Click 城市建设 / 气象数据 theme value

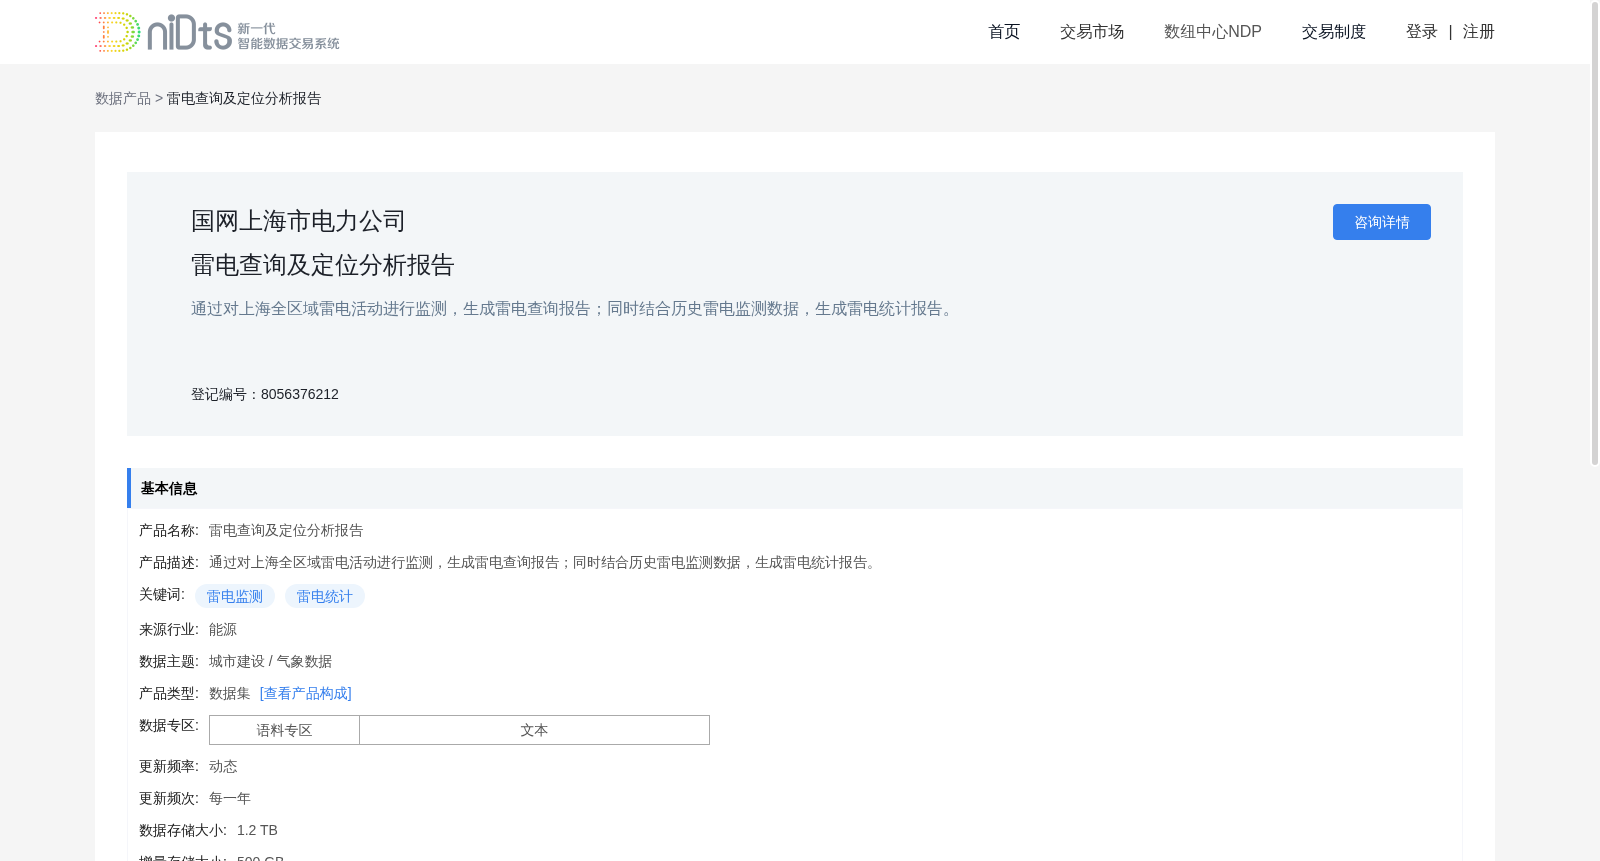pyautogui.click(x=270, y=661)
